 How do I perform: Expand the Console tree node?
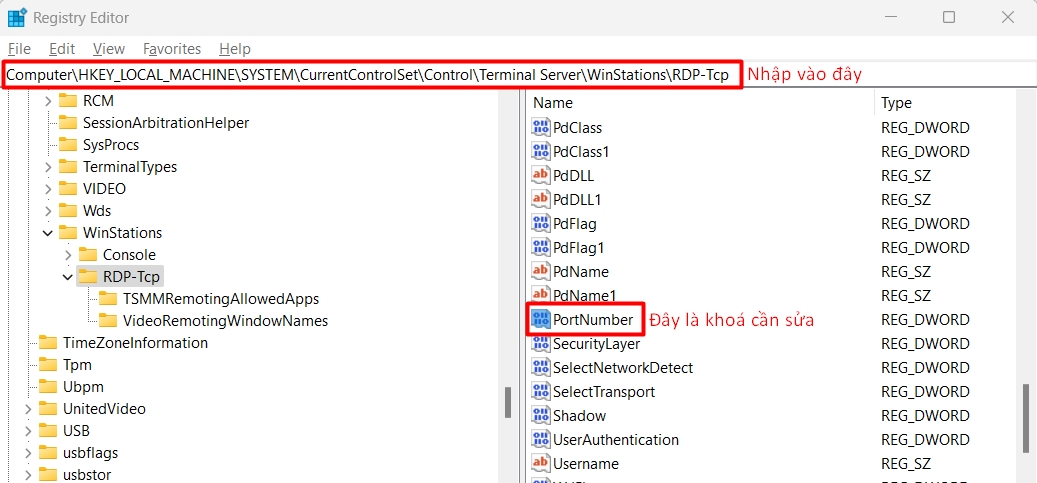click(x=67, y=255)
